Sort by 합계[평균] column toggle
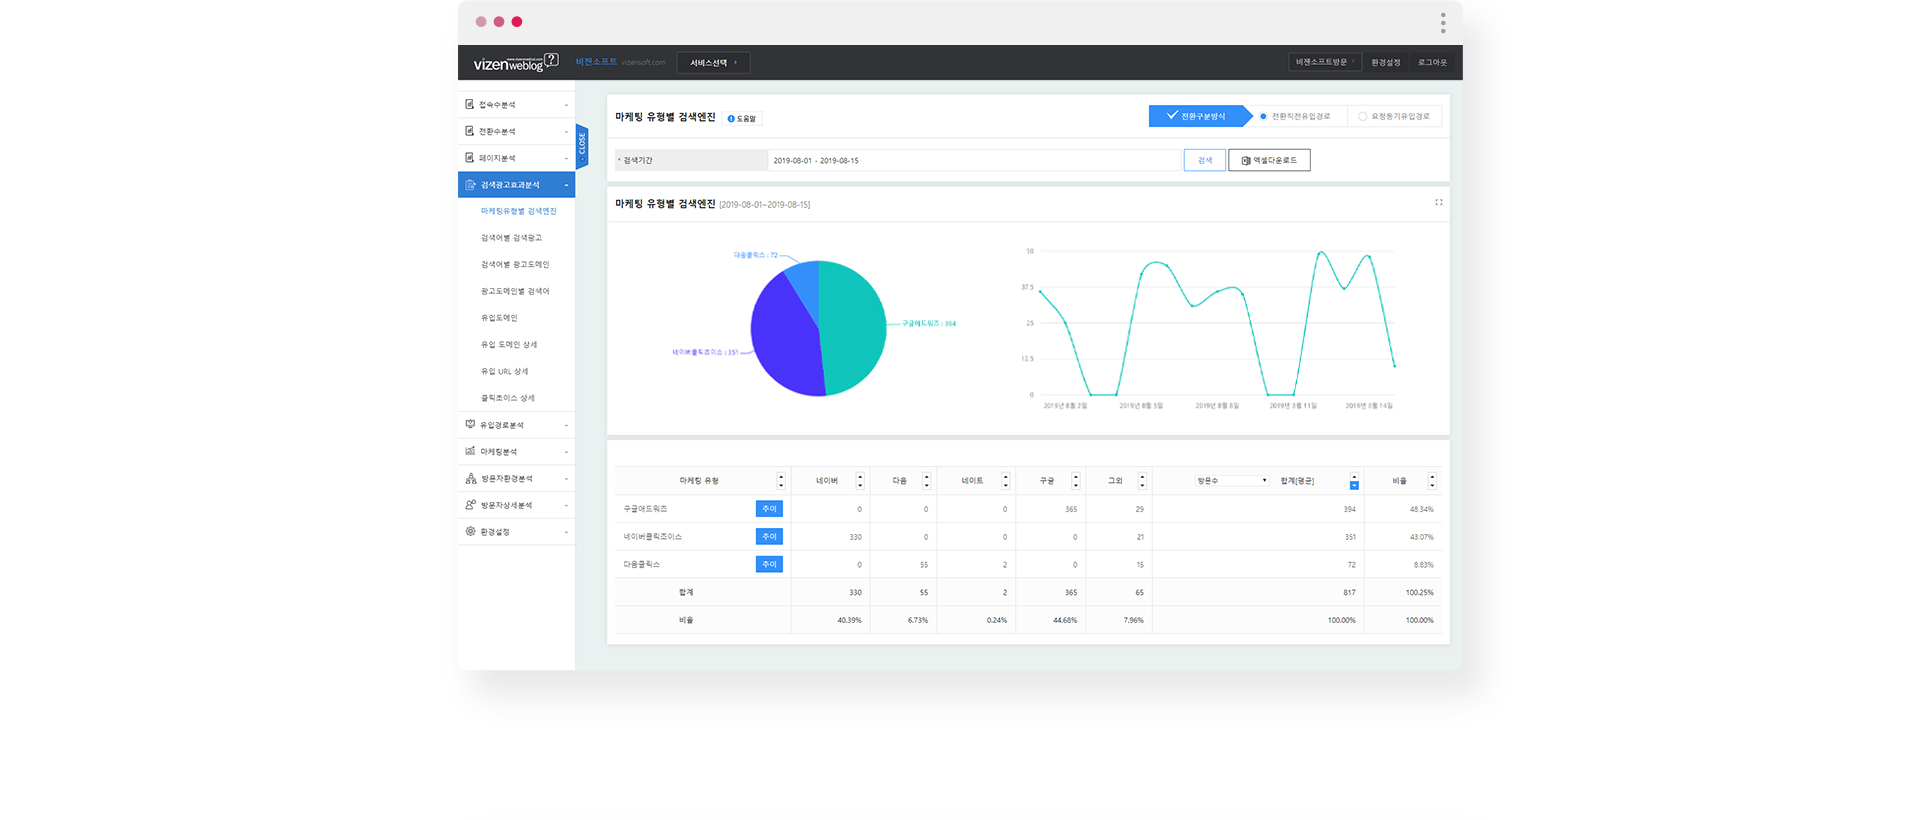Screen dimensions: 1920x820 [1354, 481]
